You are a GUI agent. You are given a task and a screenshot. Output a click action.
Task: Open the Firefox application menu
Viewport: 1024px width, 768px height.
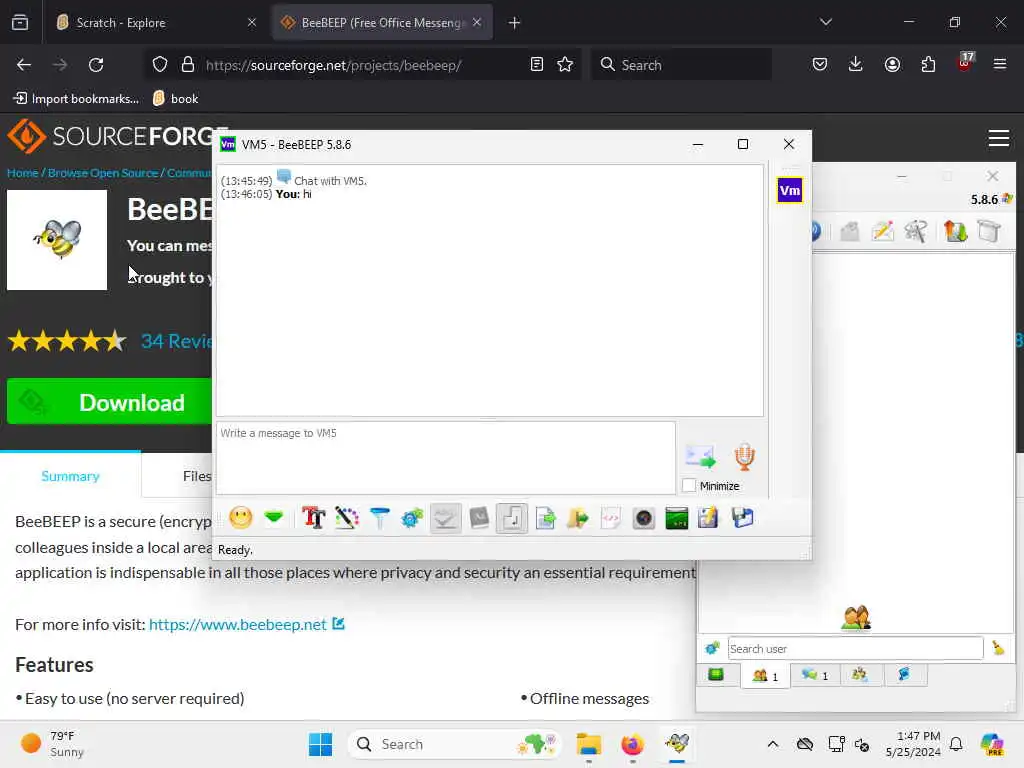click(999, 65)
